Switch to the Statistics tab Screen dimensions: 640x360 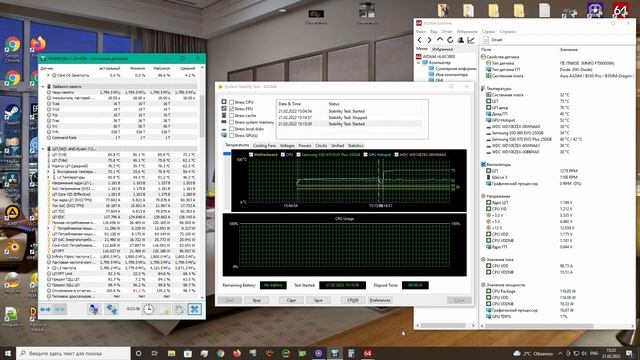[x=355, y=145]
